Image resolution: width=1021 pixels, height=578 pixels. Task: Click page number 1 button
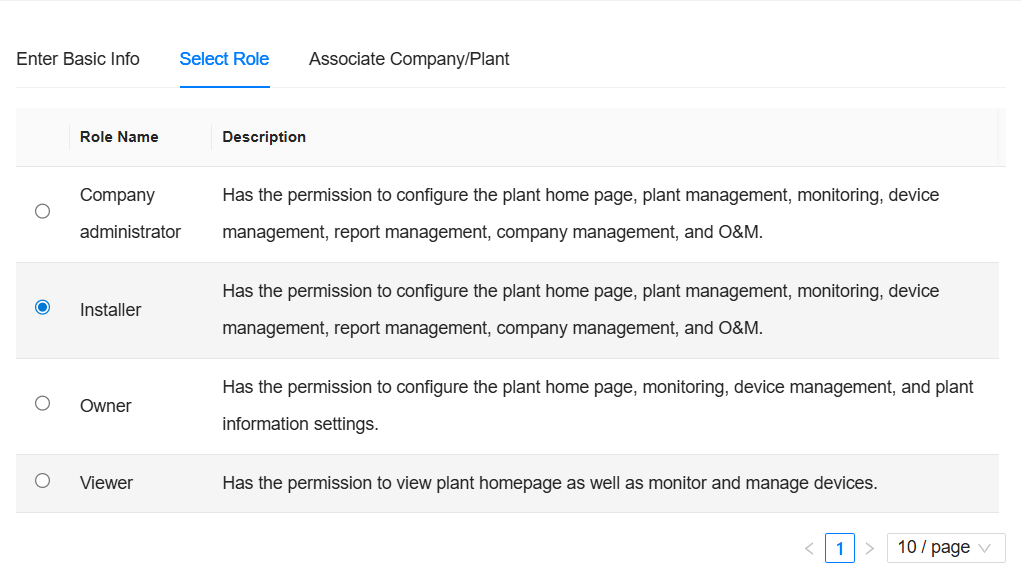pyautogui.click(x=840, y=548)
